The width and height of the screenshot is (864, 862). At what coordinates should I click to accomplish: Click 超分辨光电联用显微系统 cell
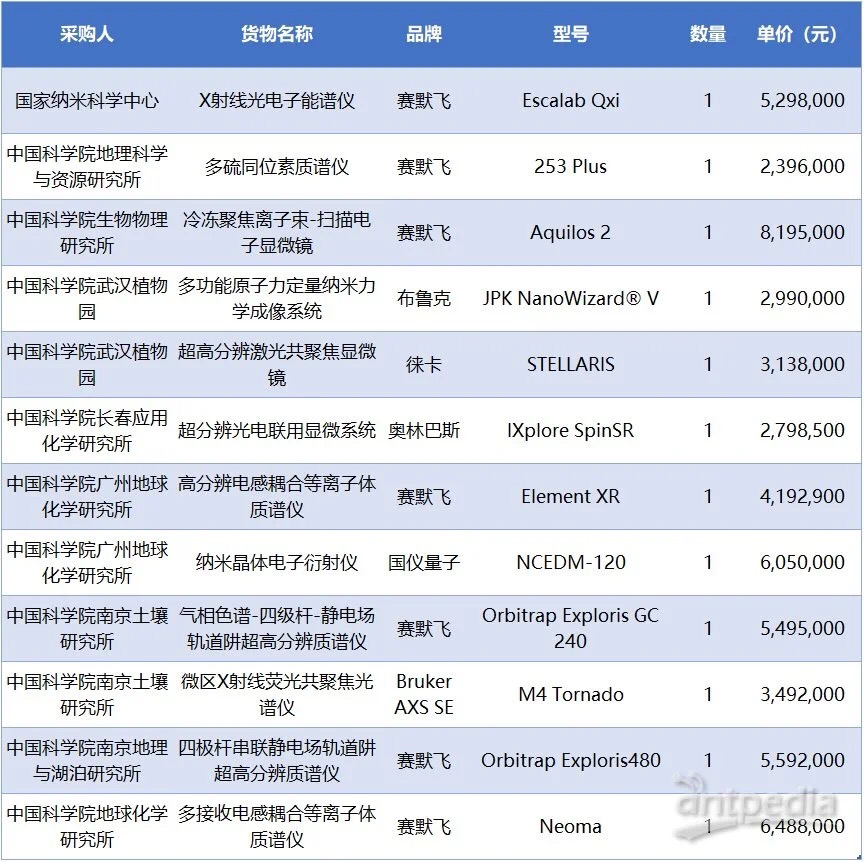(277, 430)
